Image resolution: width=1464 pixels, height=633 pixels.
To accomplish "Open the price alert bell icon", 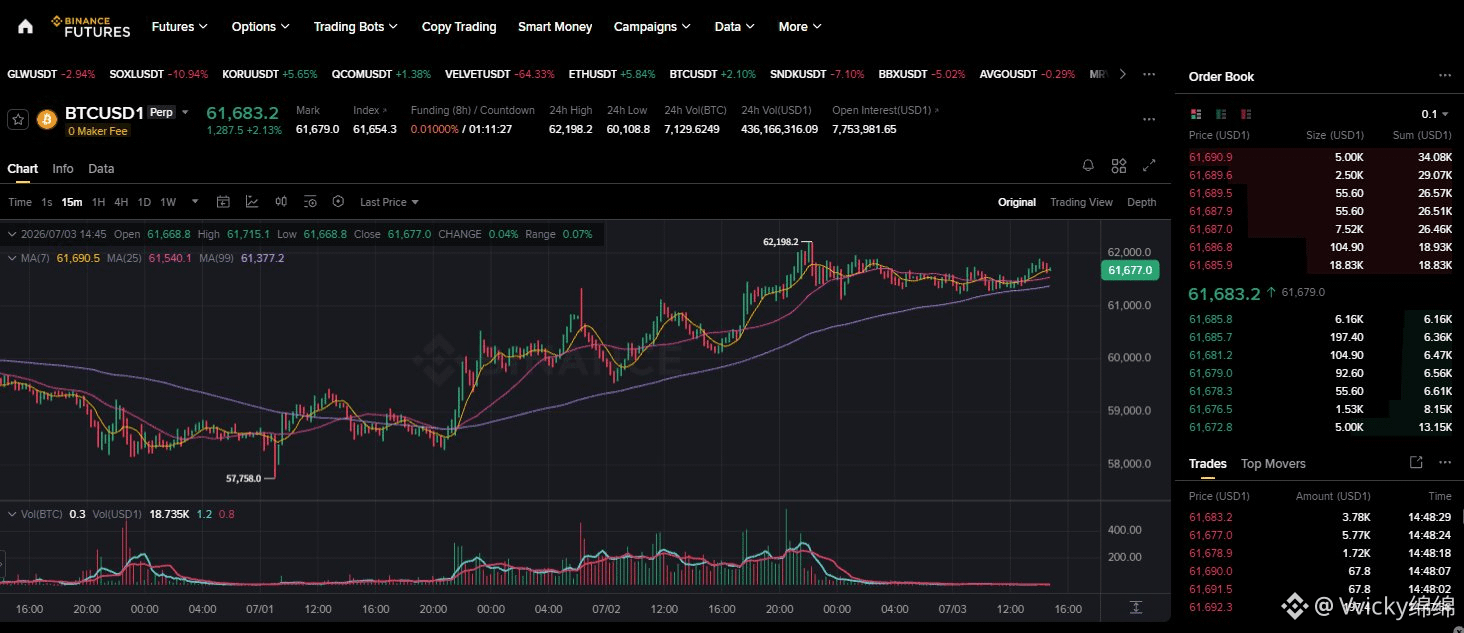I will click(x=1088, y=166).
